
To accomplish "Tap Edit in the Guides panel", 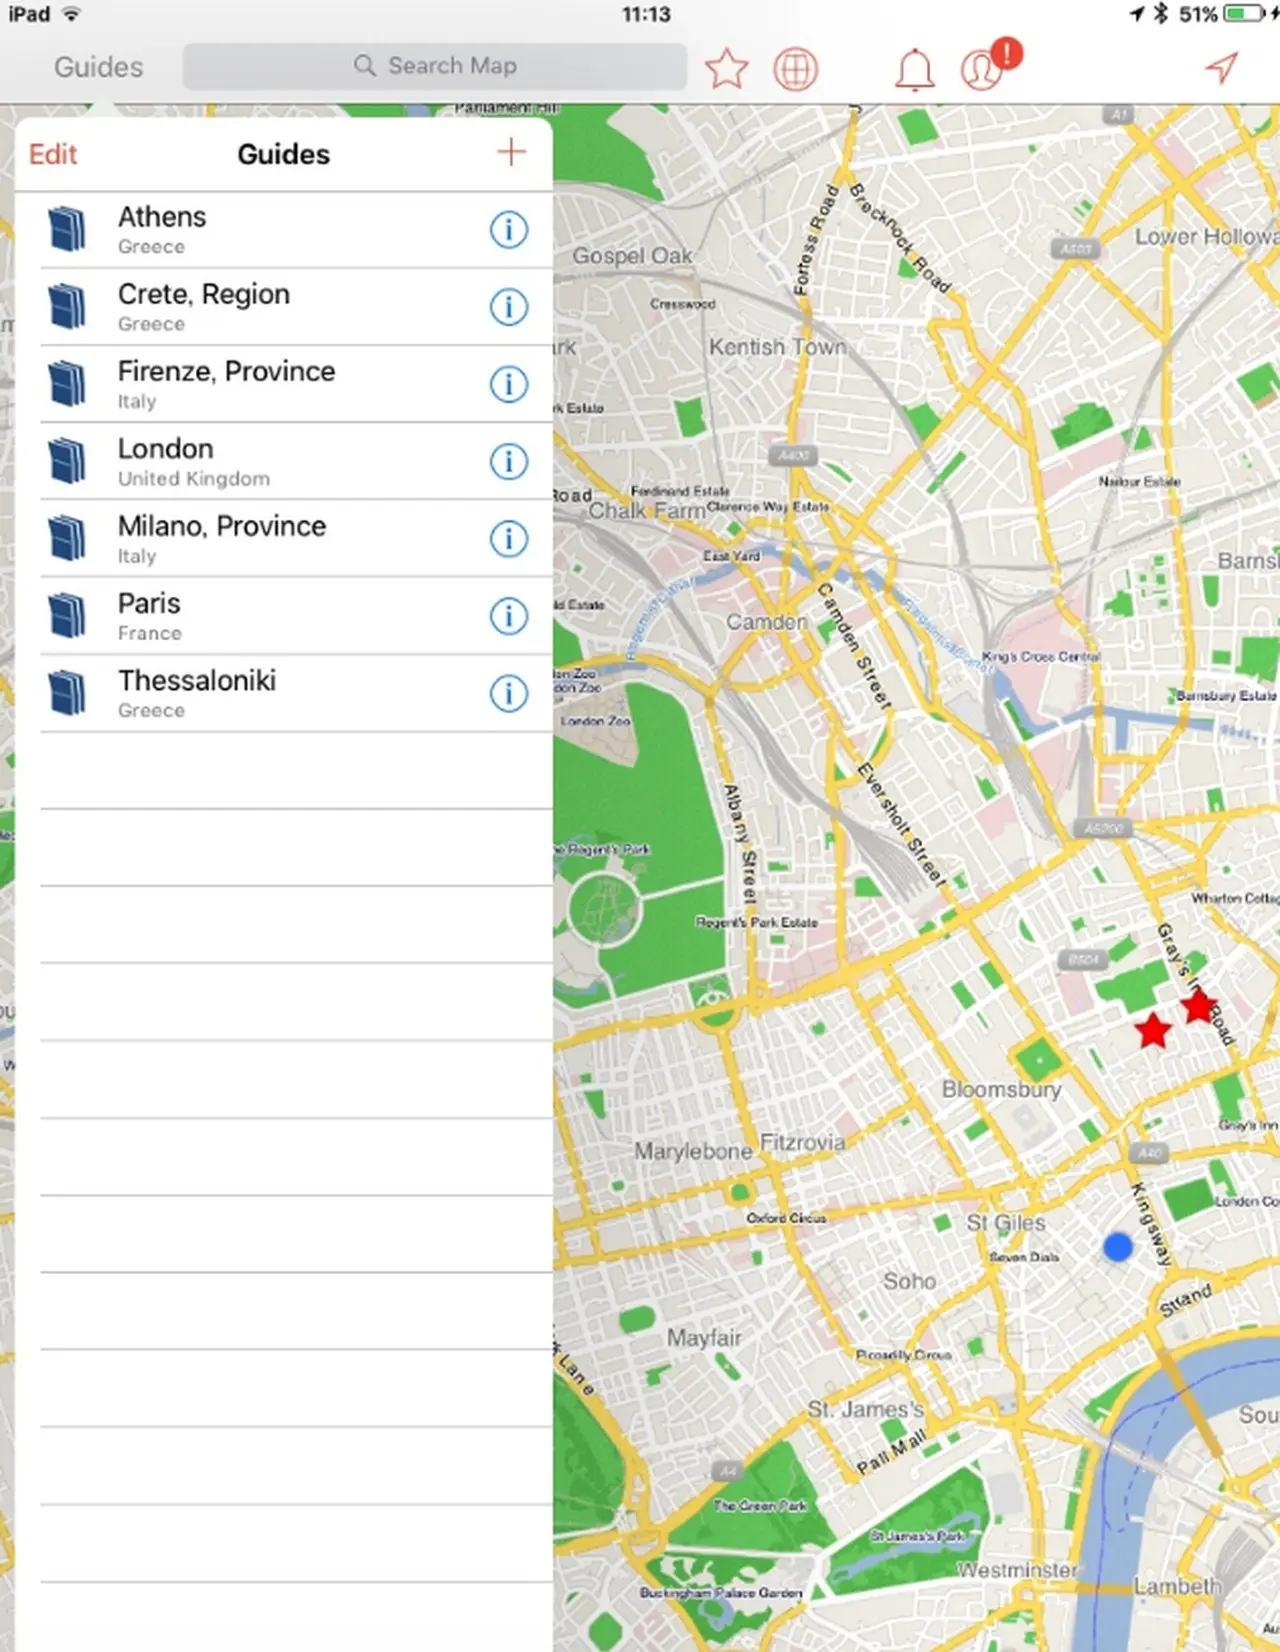I will [53, 154].
